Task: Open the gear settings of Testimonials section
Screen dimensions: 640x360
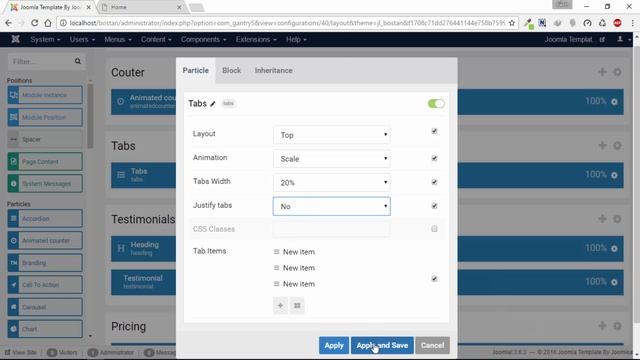Action: tap(617, 219)
